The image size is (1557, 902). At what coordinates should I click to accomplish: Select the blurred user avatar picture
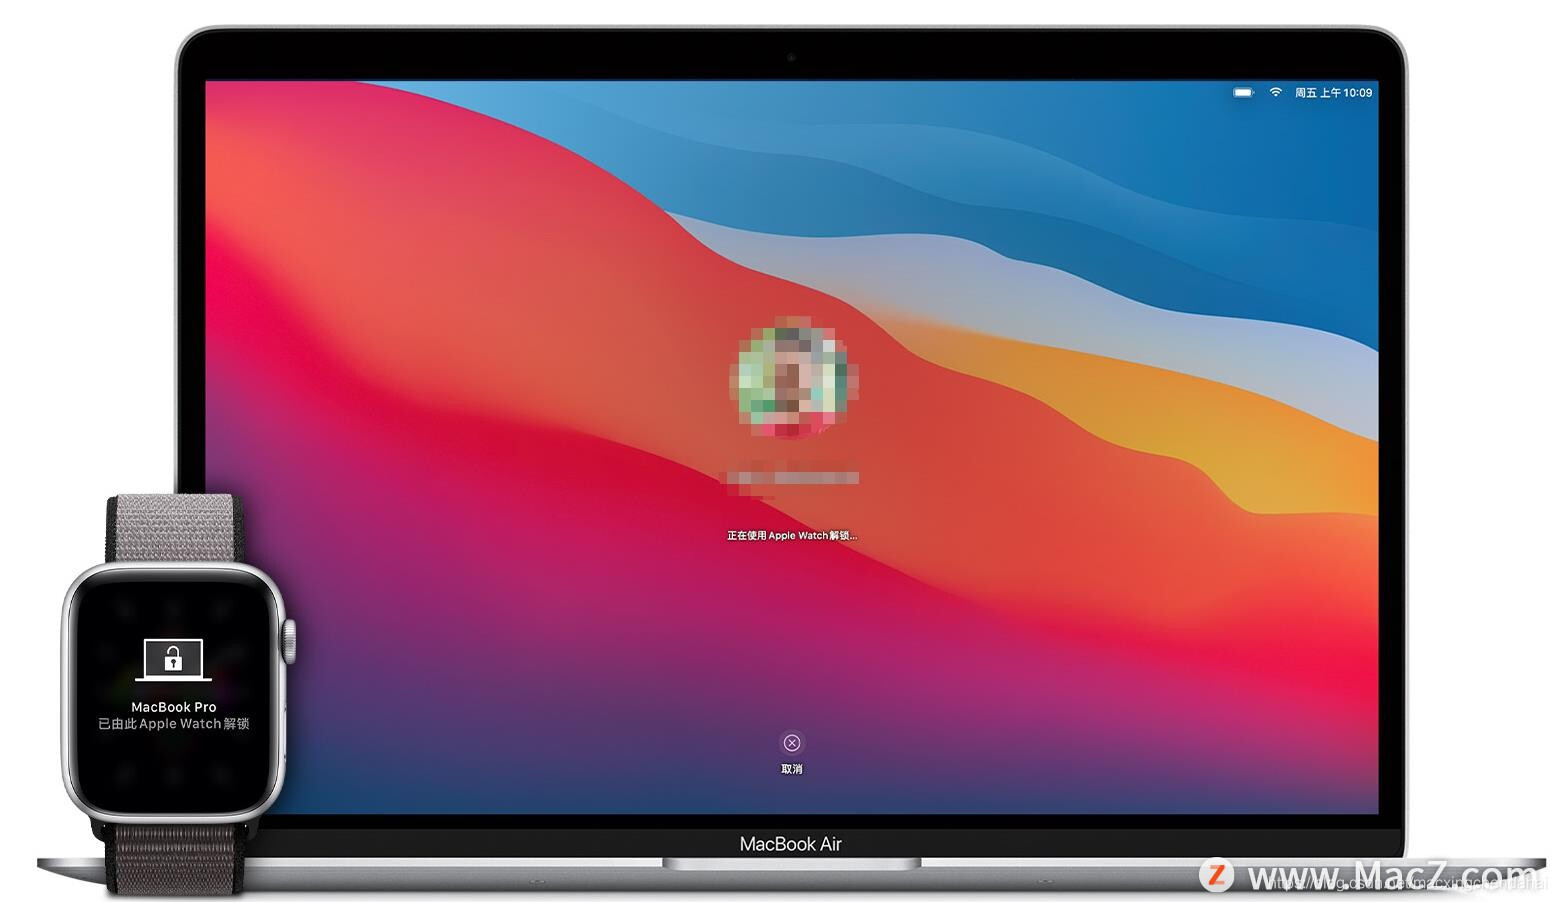coord(793,378)
